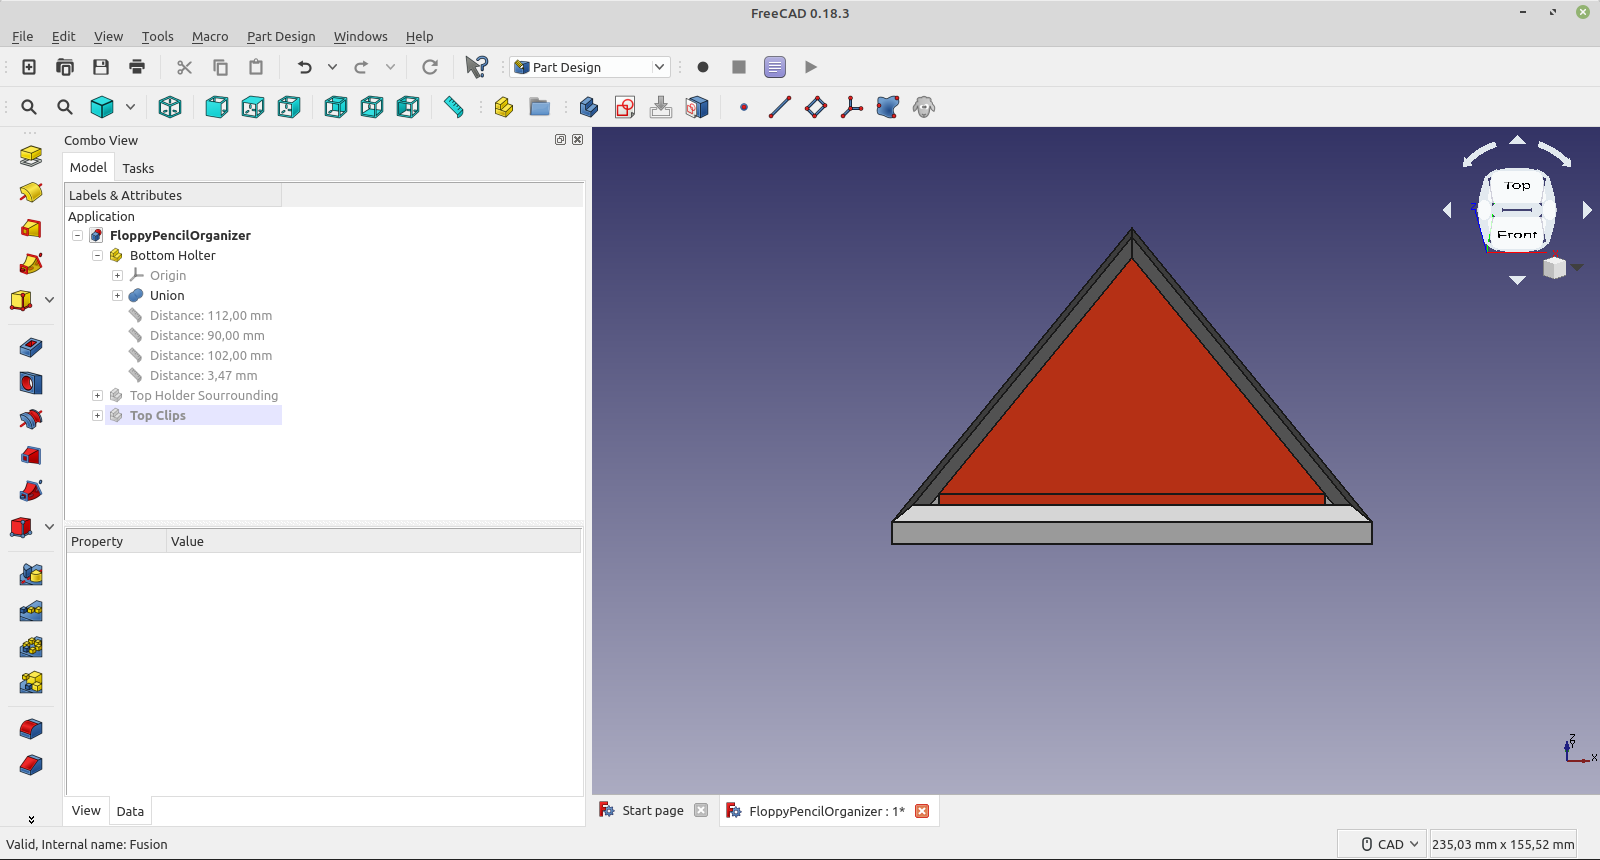This screenshot has width=1600, height=860.
Task: Click the Create Part icon
Action: (x=504, y=107)
